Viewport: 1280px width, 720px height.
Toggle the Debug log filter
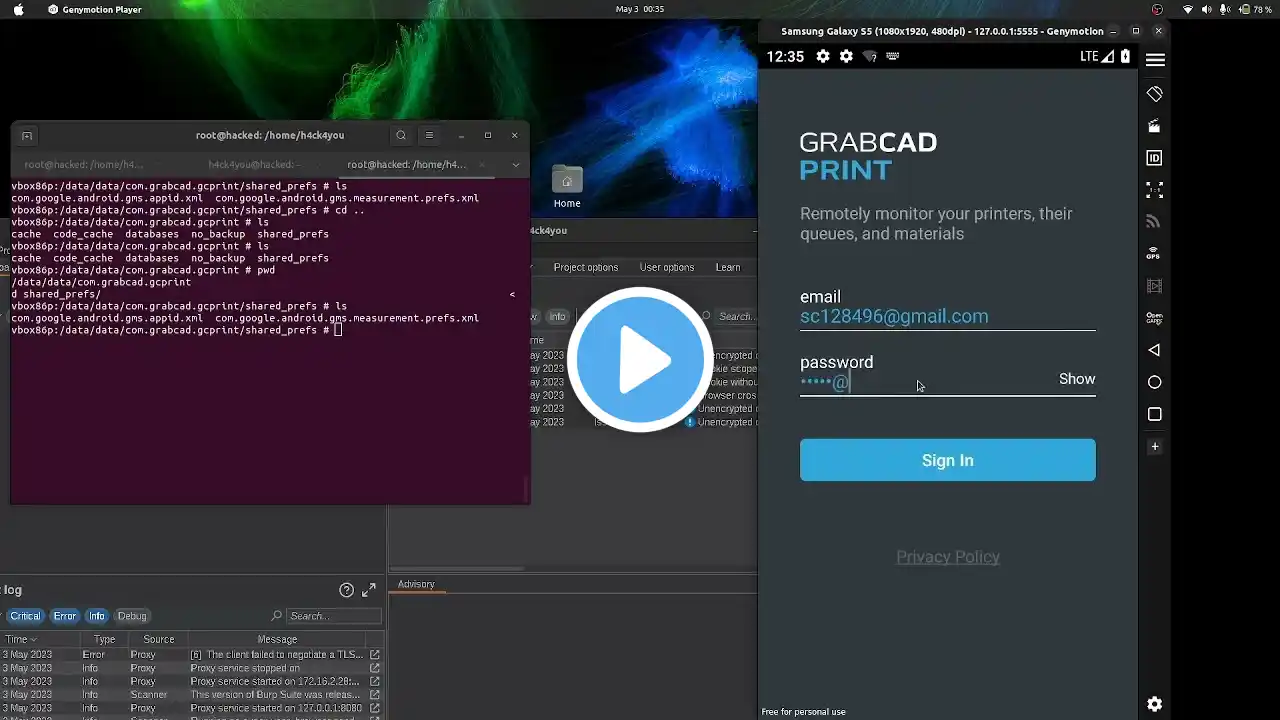(132, 616)
